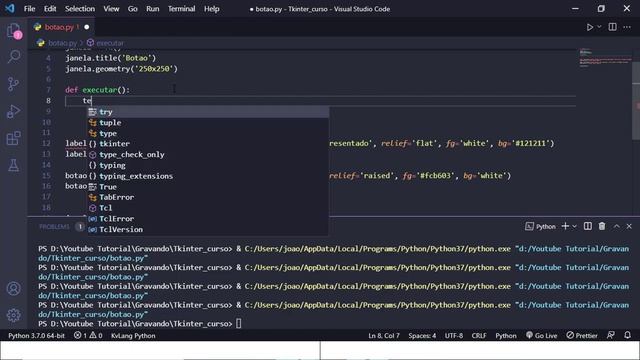Choose 'TclError' autocomplete suggestion
Screen dimensions: 640x360
tap(208, 219)
